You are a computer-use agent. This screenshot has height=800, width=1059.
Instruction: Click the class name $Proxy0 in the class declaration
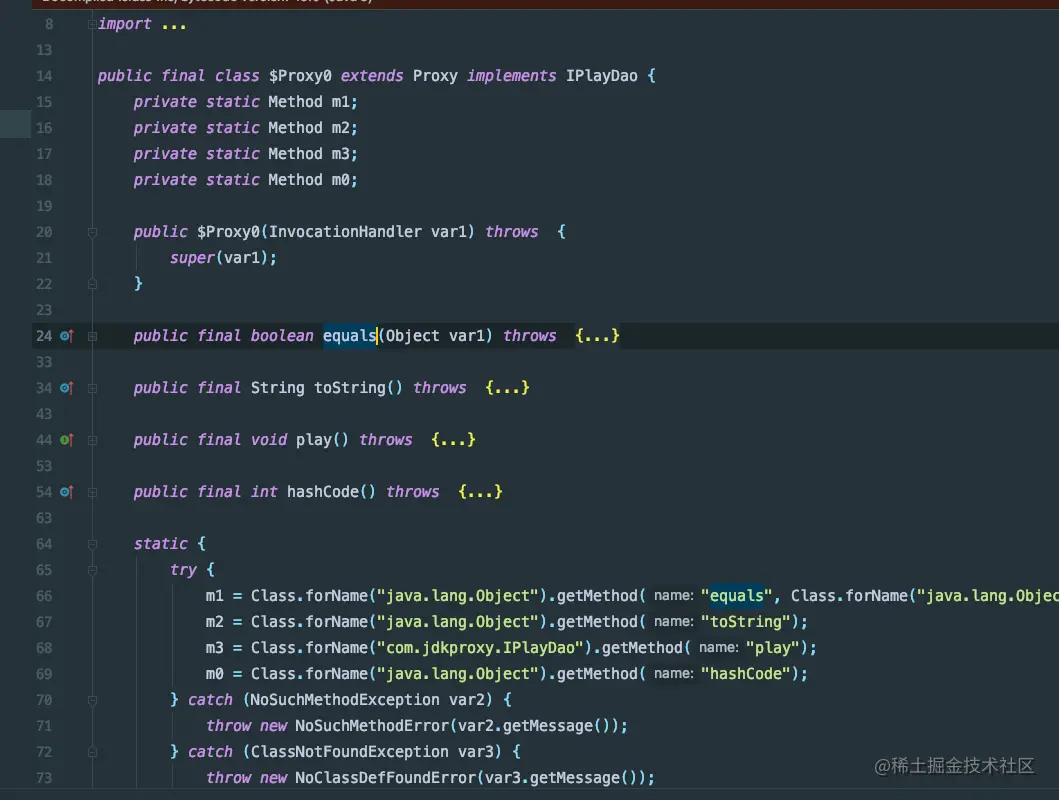pos(300,76)
